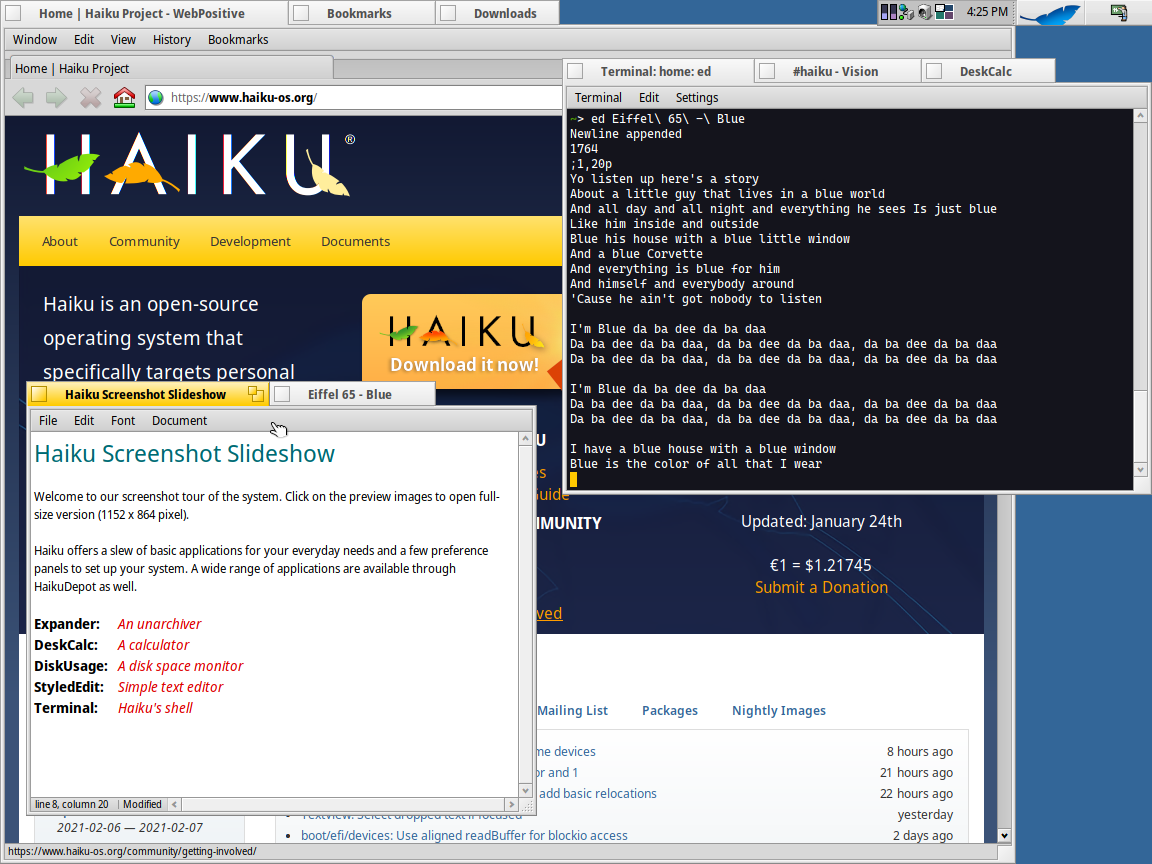Close the Downloads window tab box
This screenshot has height=864, width=1152.
[x=448, y=13]
